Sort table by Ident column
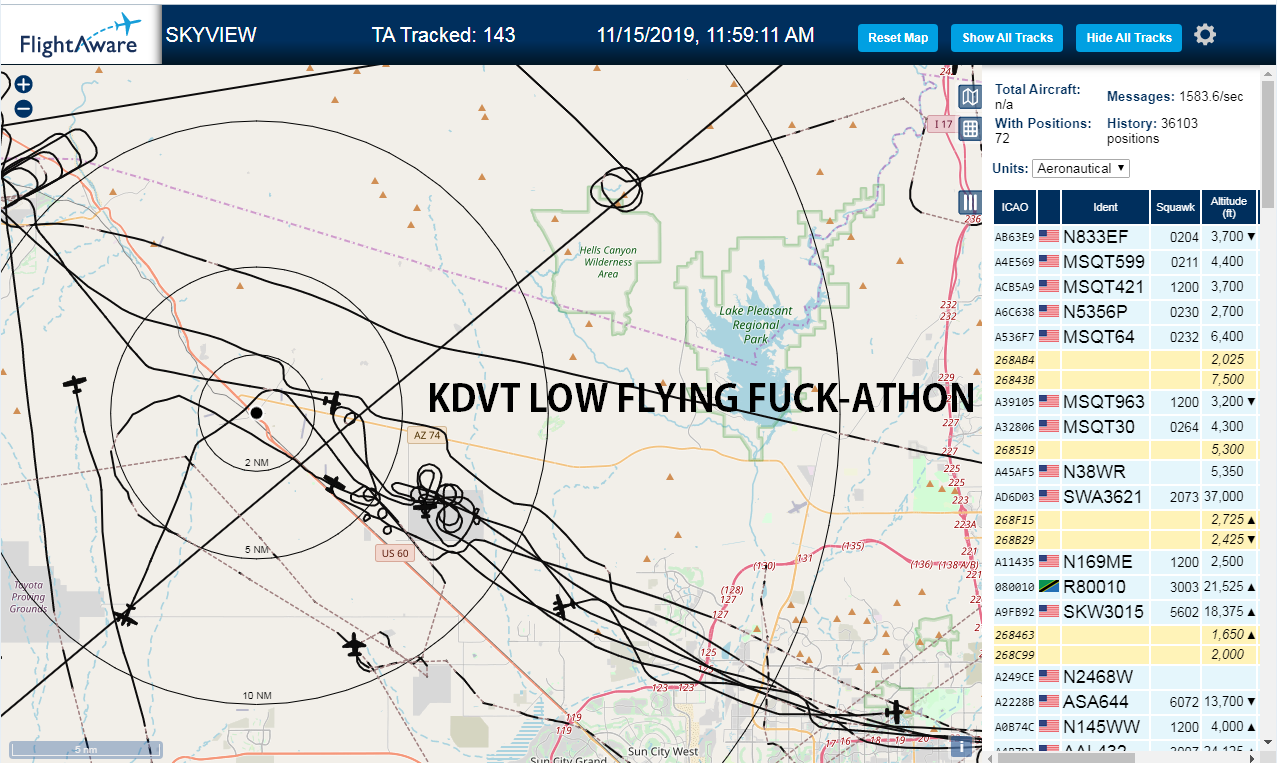Image resolution: width=1277 pixels, height=763 pixels. (1106, 207)
